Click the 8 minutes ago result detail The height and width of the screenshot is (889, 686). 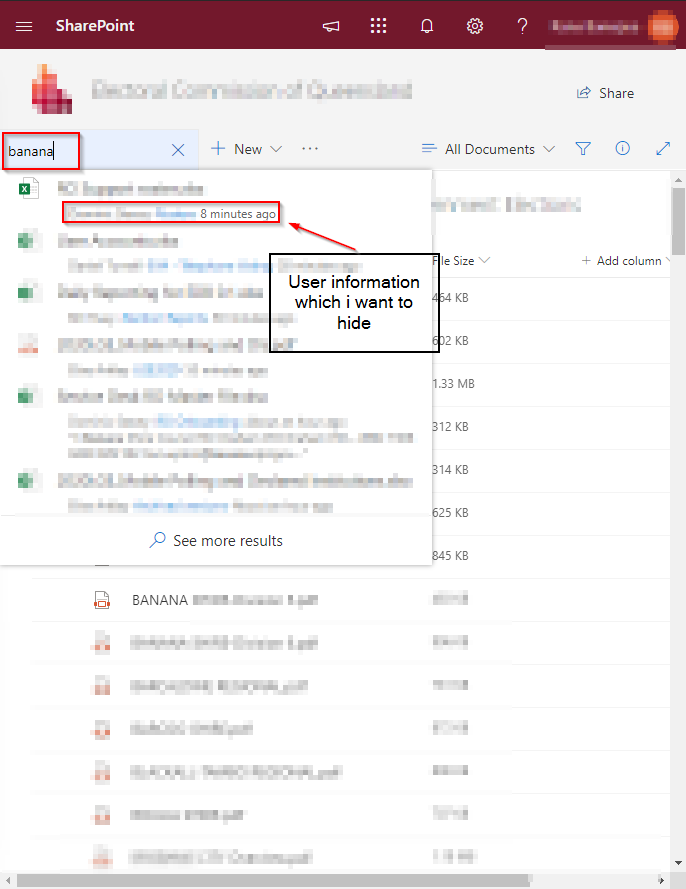tap(238, 214)
